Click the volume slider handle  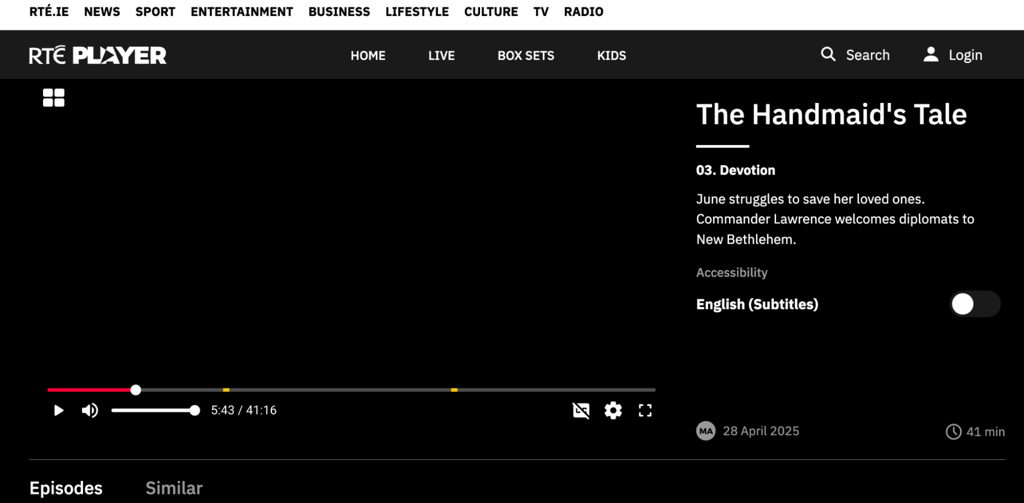pos(195,410)
